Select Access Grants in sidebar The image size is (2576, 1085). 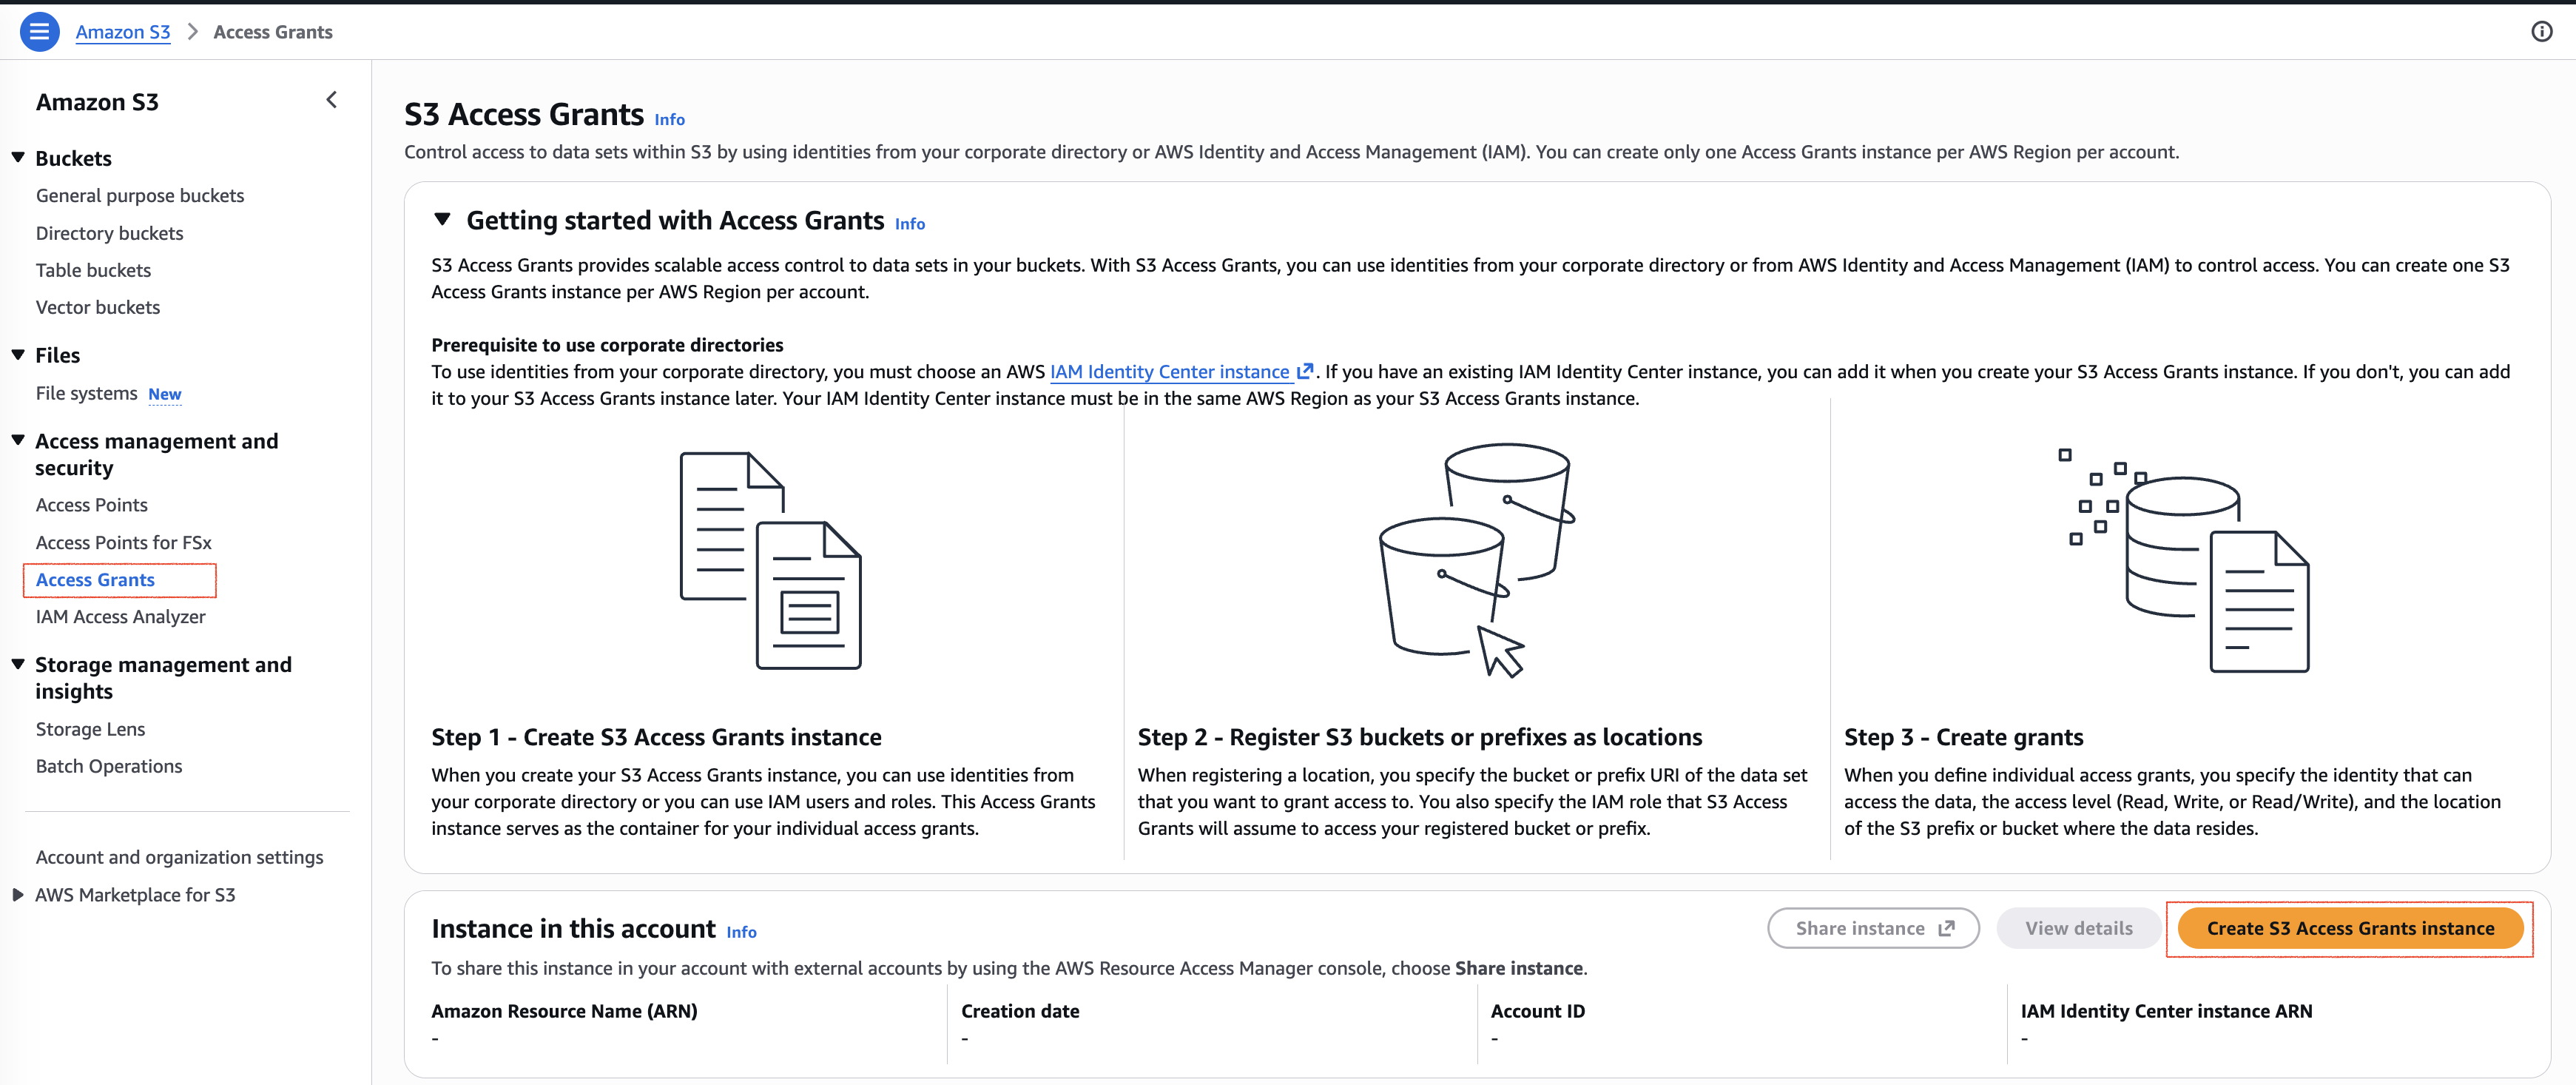click(95, 580)
